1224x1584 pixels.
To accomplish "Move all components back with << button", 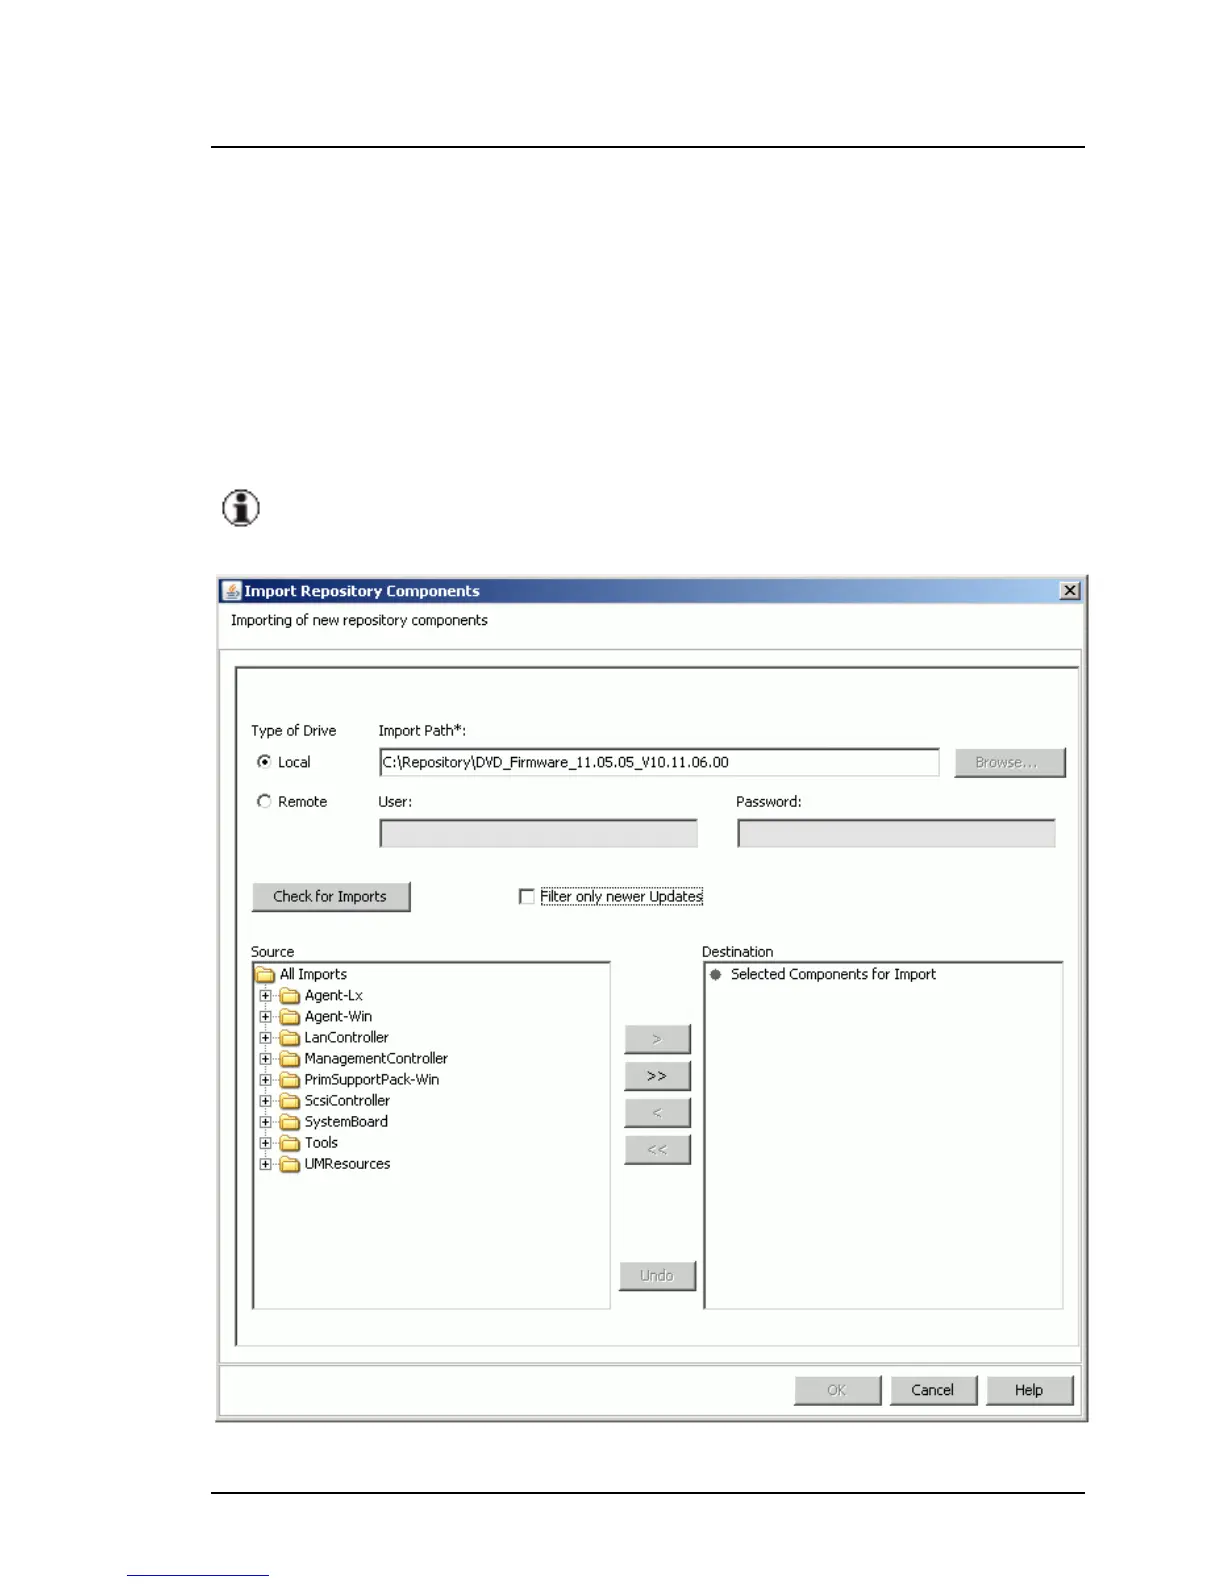I will [x=657, y=1150].
